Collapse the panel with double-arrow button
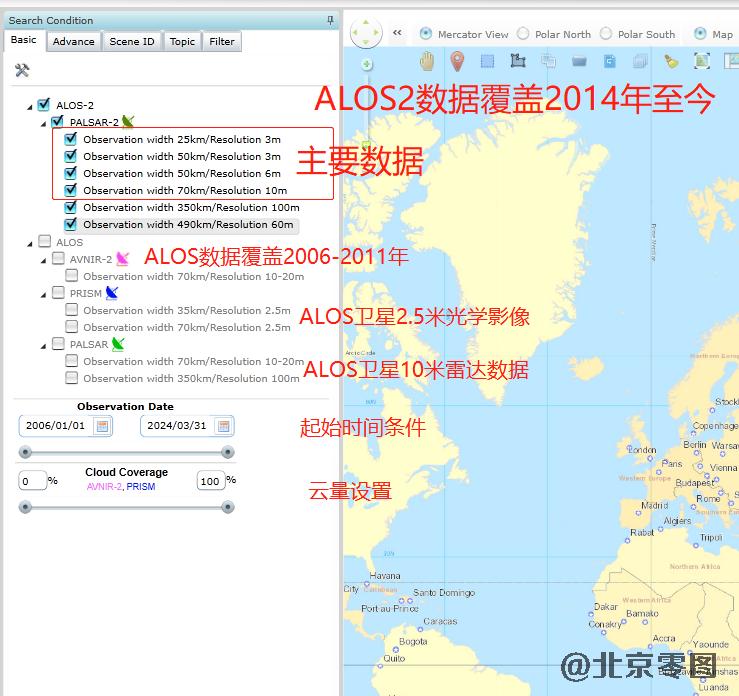Viewport: 739px width, 696px height. (x=397, y=33)
